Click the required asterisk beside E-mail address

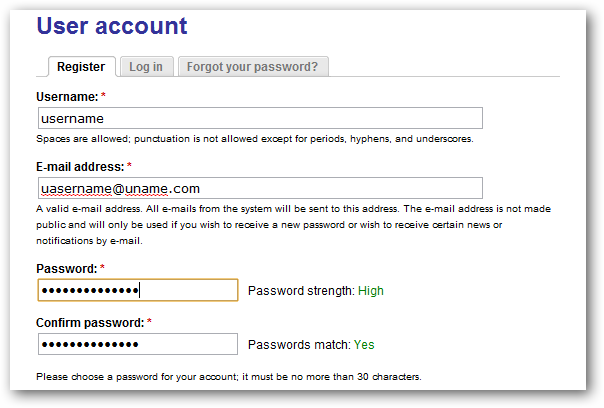pos(129,166)
